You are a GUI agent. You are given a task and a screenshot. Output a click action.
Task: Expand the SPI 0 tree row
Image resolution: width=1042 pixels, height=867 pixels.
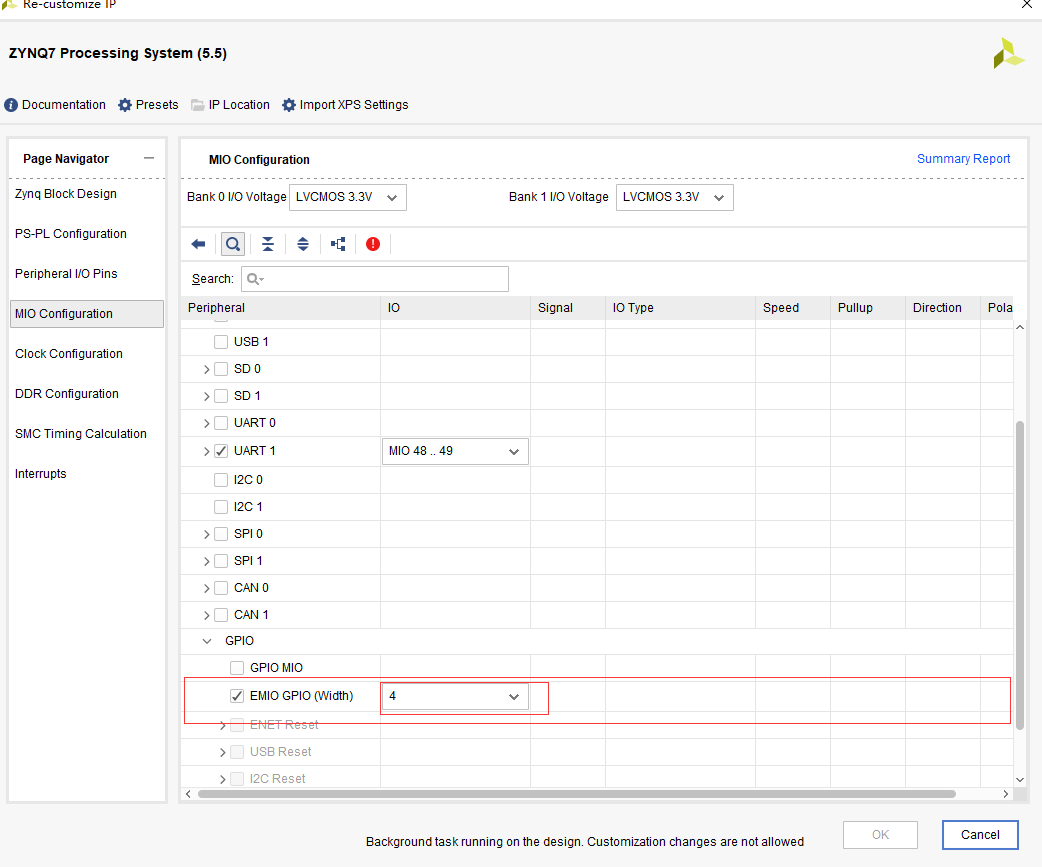(207, 535)
